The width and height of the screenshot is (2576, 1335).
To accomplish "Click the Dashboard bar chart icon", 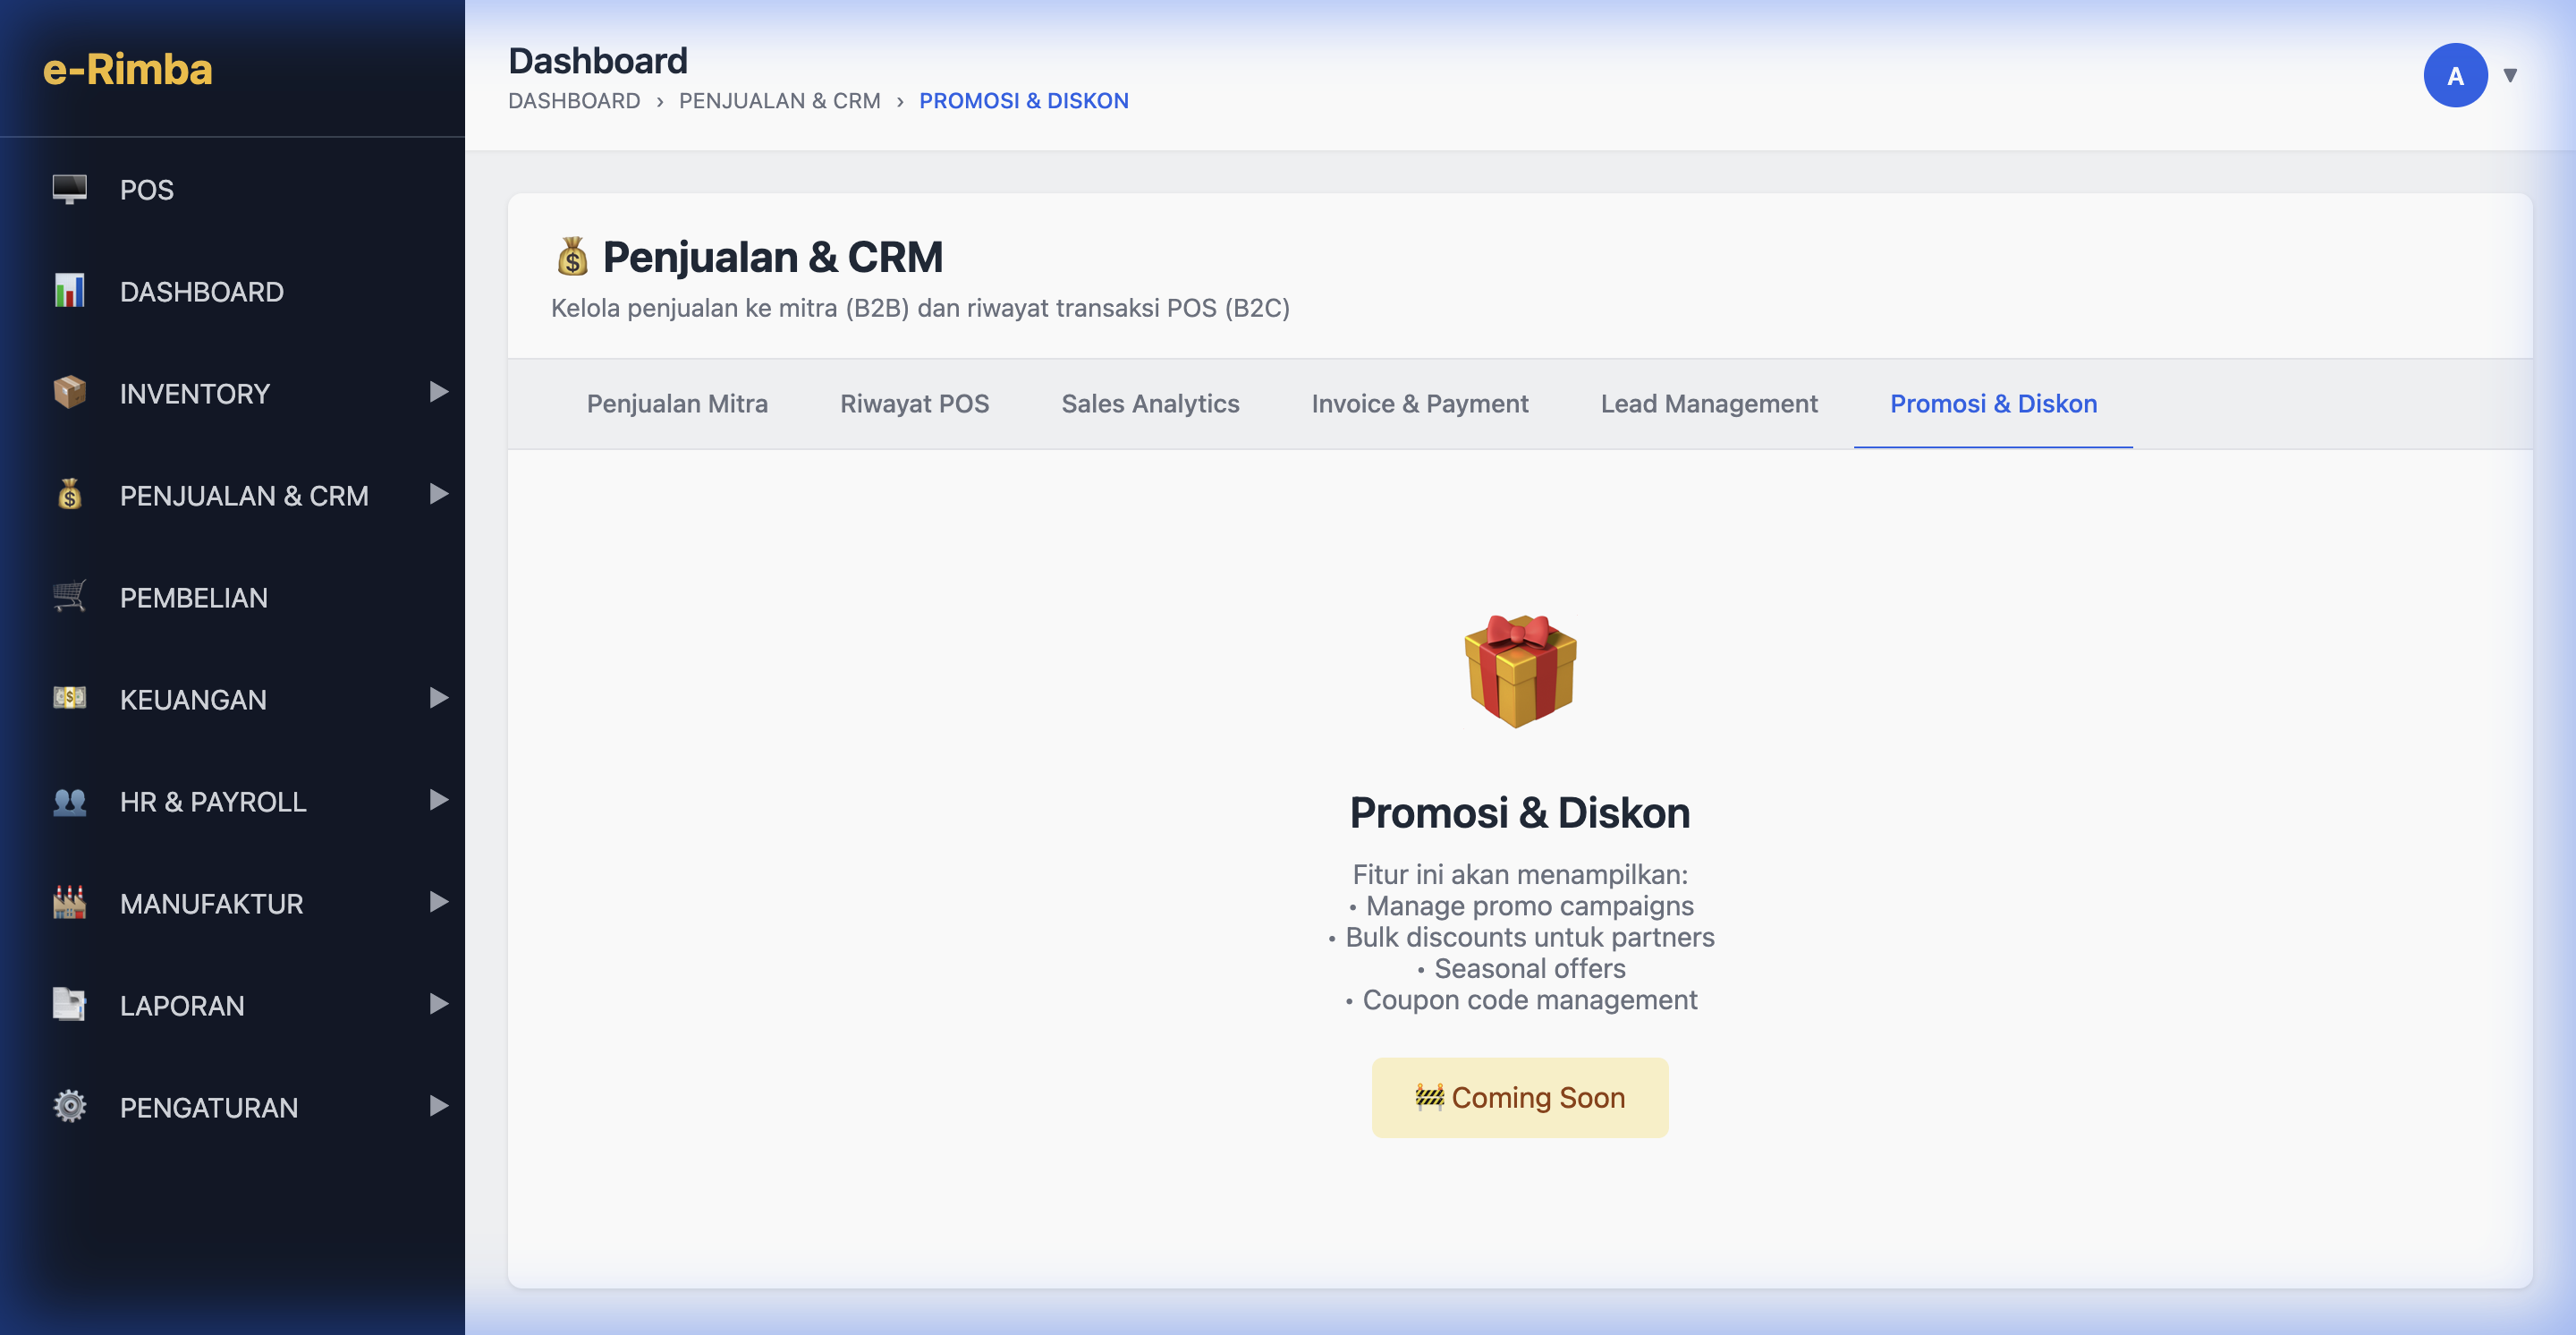I will (69, 291).
